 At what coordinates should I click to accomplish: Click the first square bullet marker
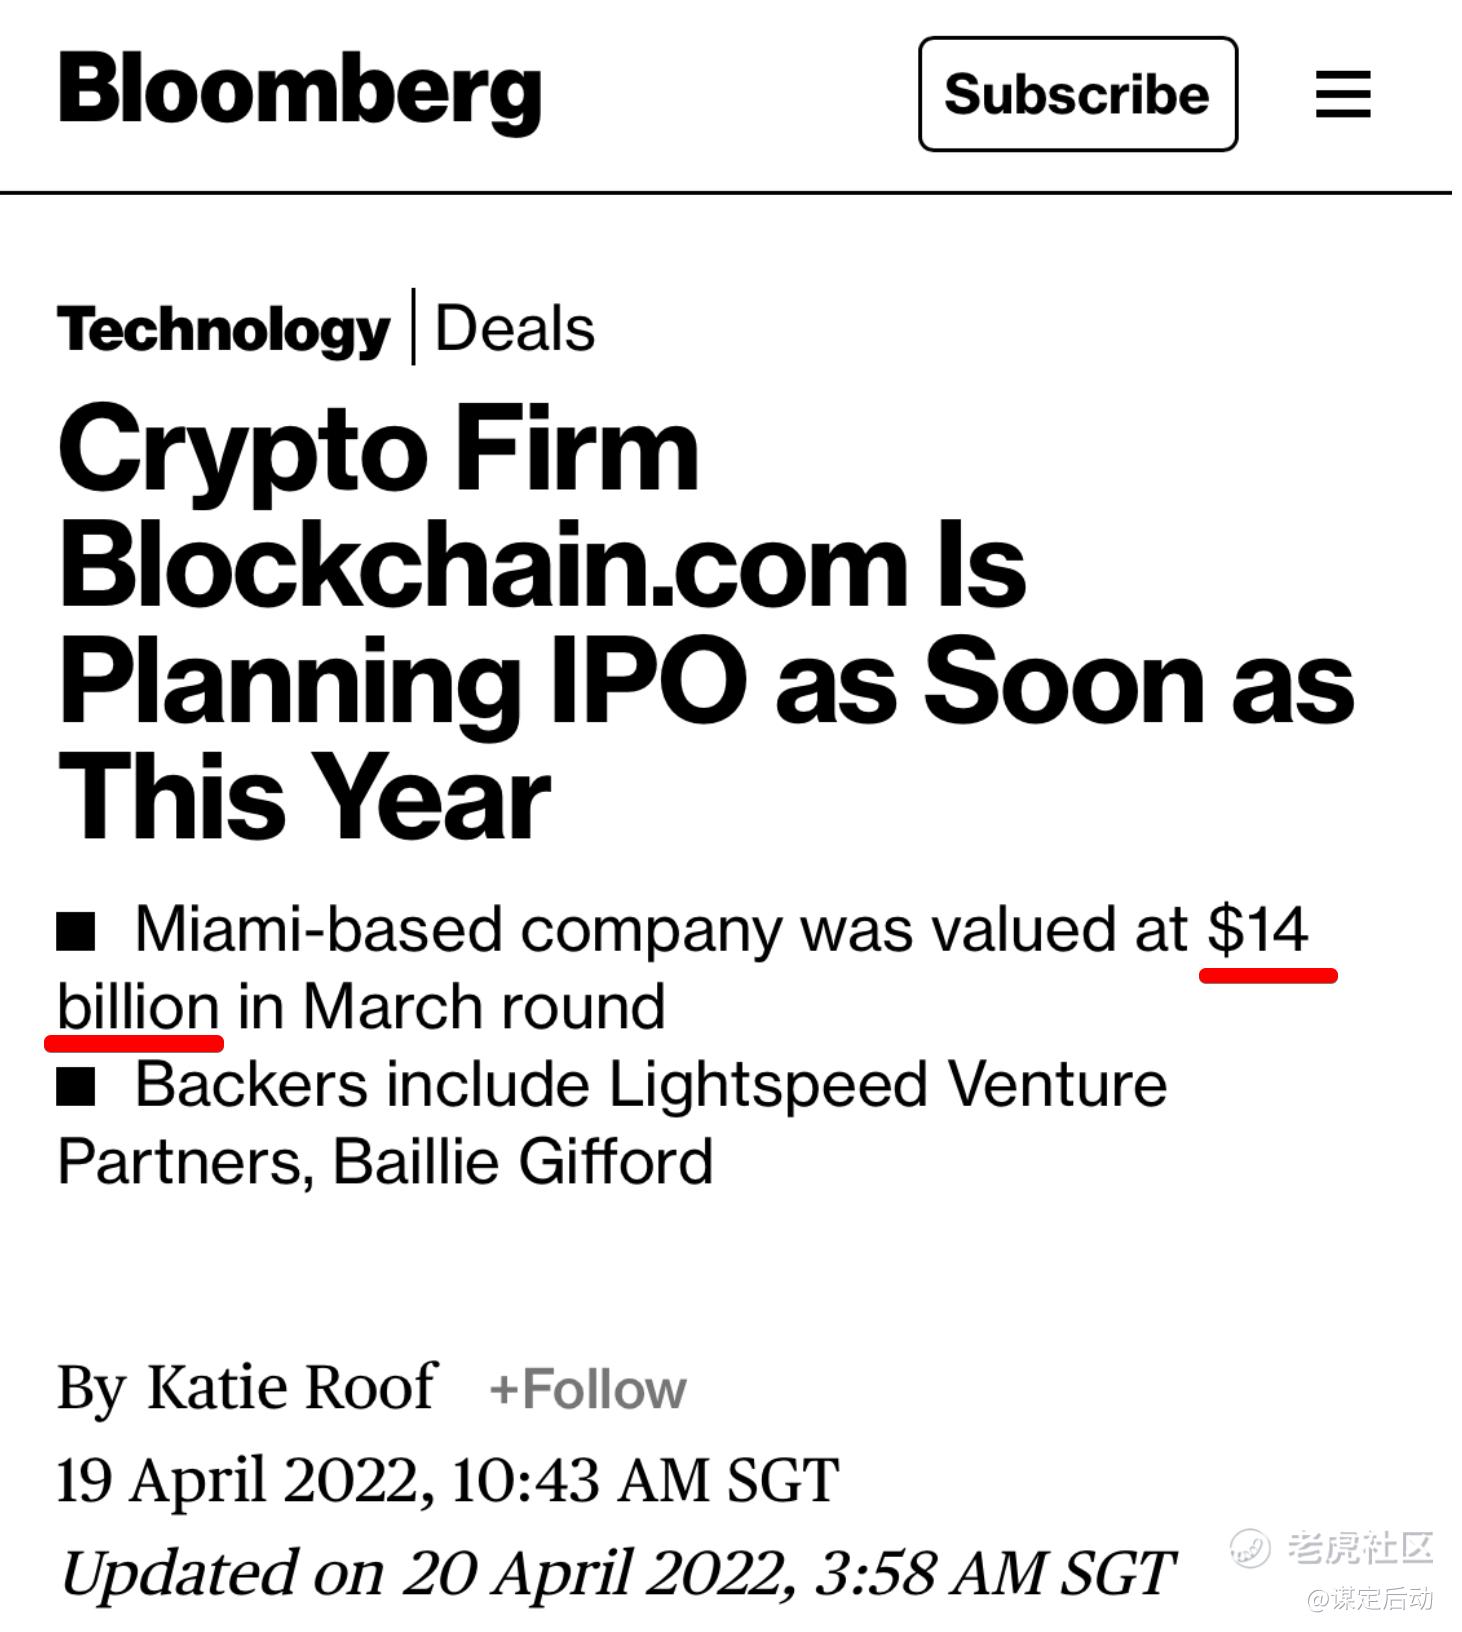(x=76, y=931)
